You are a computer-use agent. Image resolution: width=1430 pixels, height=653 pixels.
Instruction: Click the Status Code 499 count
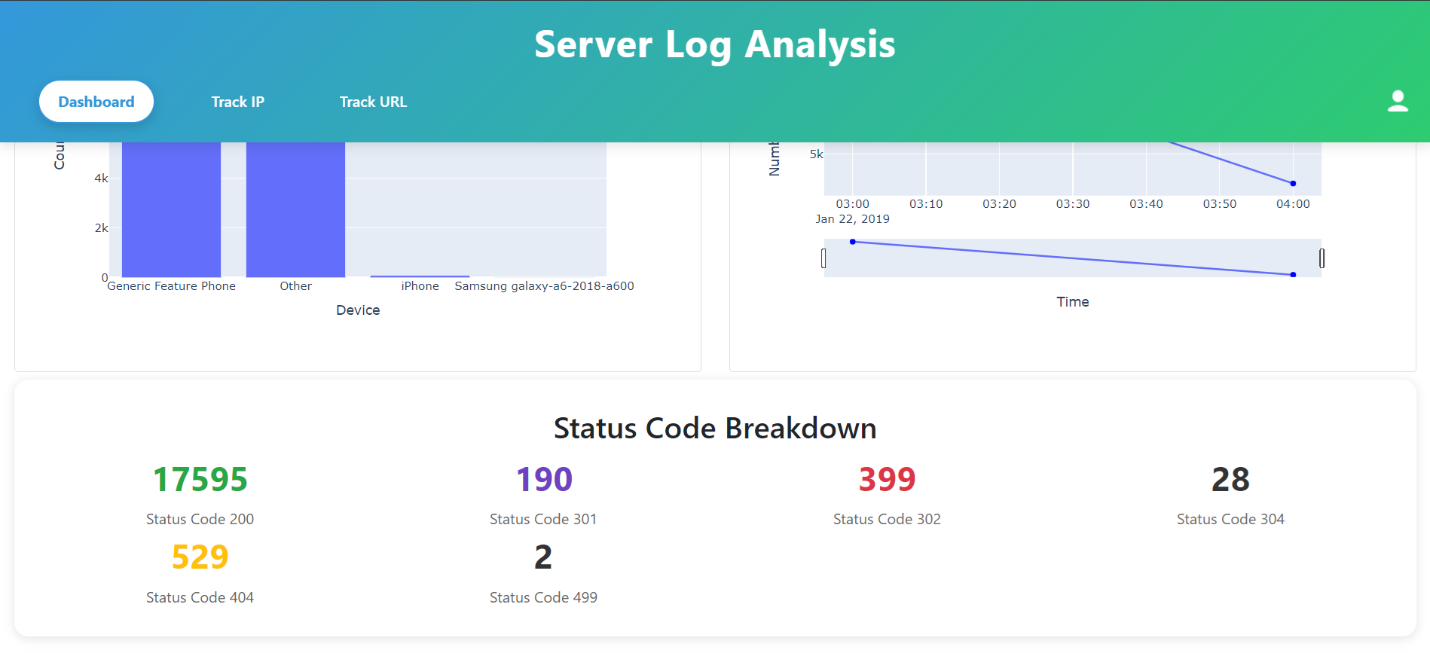[543, 557]
